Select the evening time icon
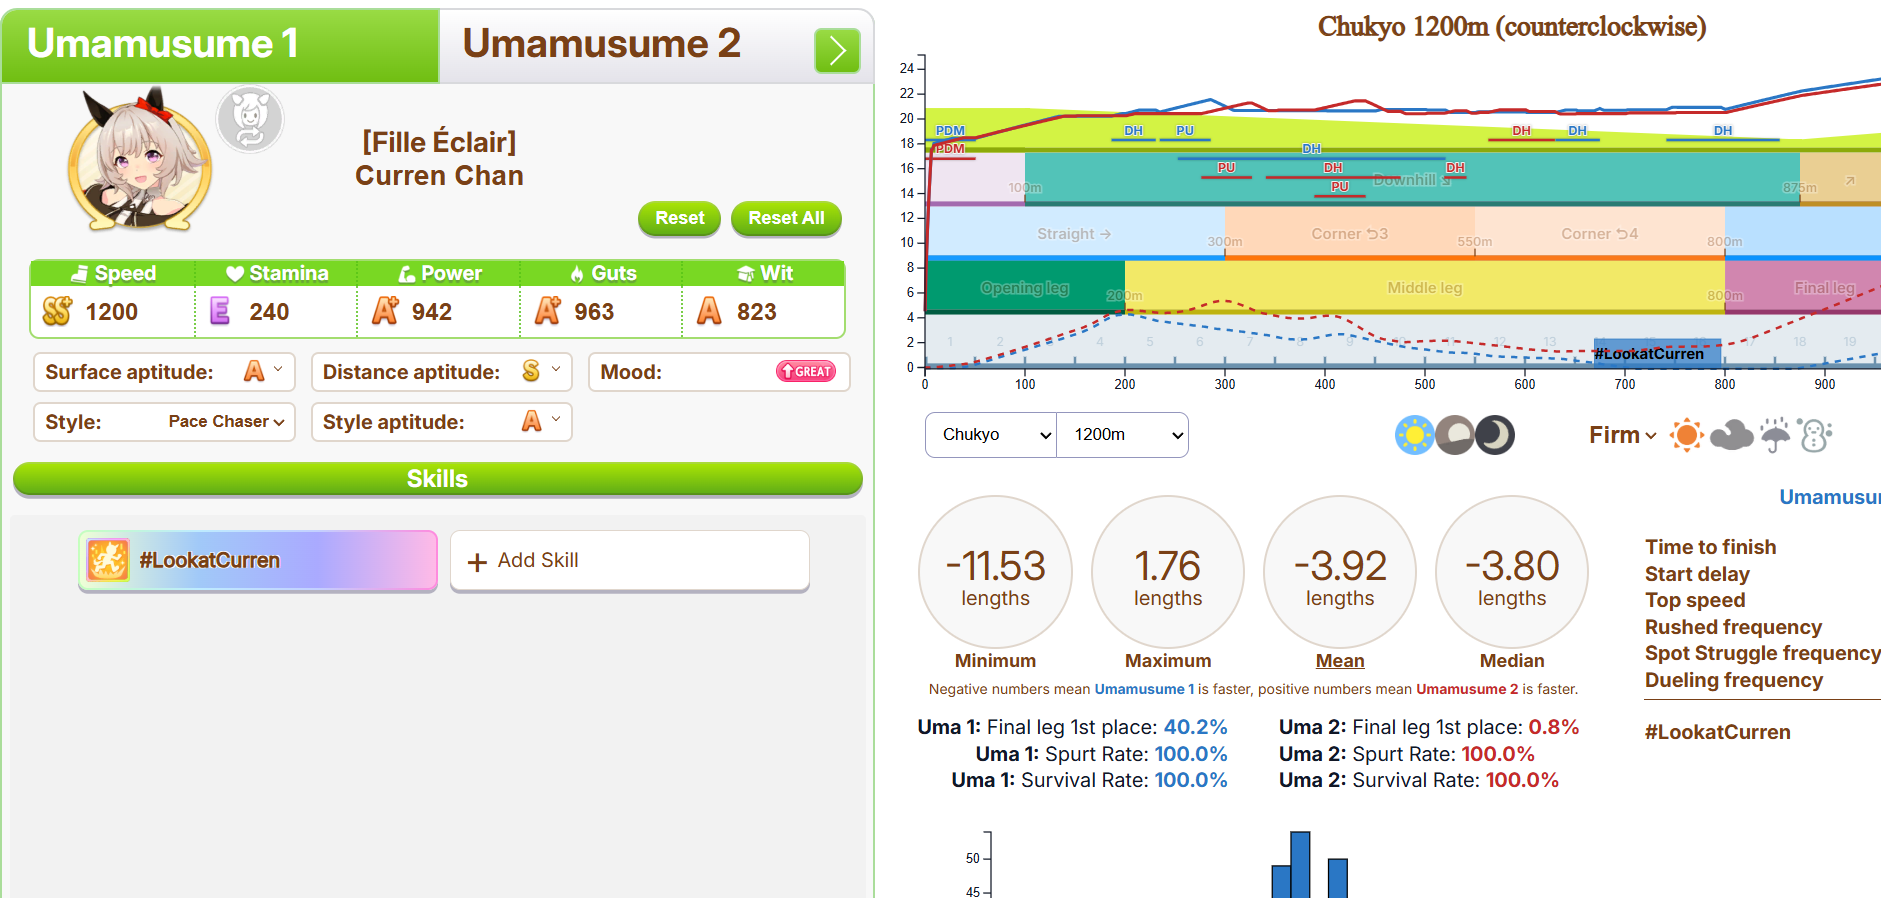 (x=1455, y=435)
